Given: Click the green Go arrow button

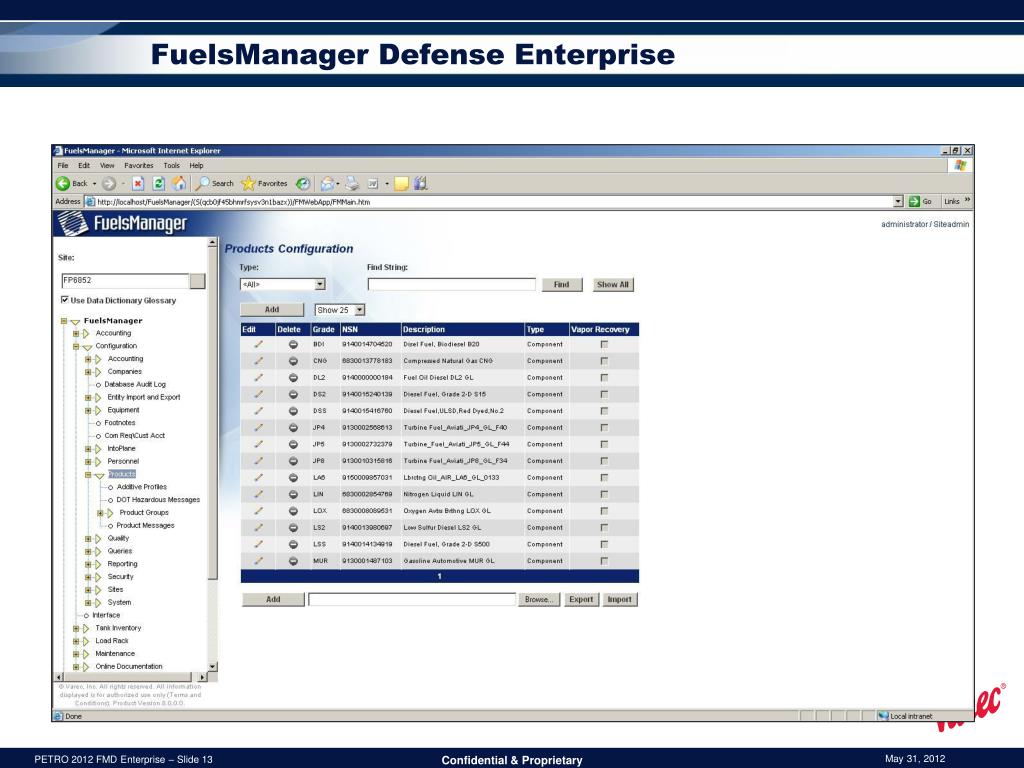Looking at the screenshot, I should pos(914,202).
